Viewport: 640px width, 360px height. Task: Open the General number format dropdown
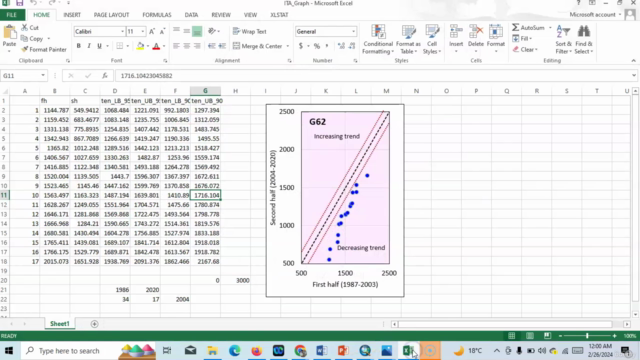pyautogui.click(x=353, y=31)
